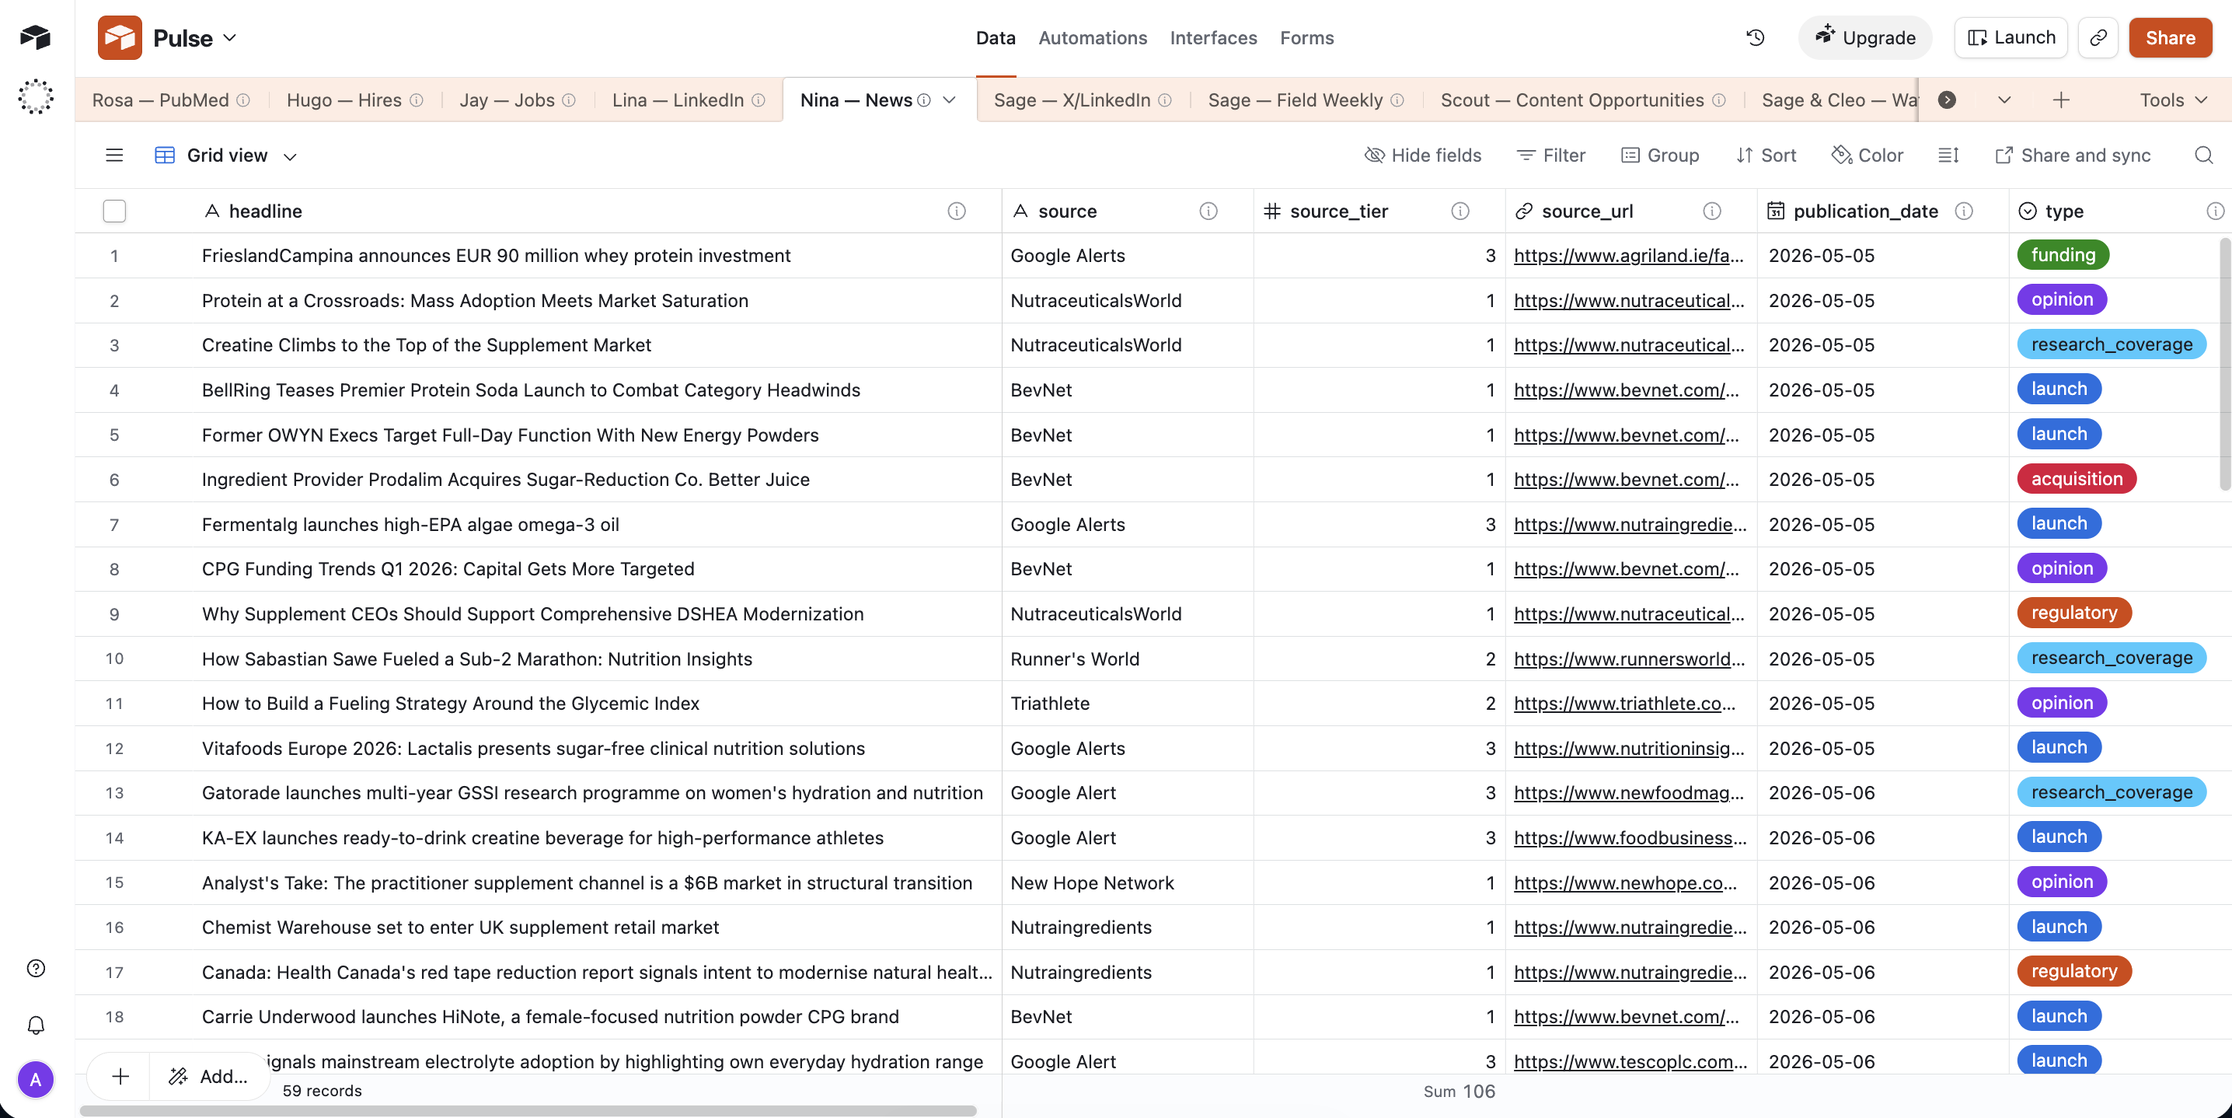The image size is (2232, 1118).
Task: Expand the Pulse base name dropdown
Action: coord(230,38)
